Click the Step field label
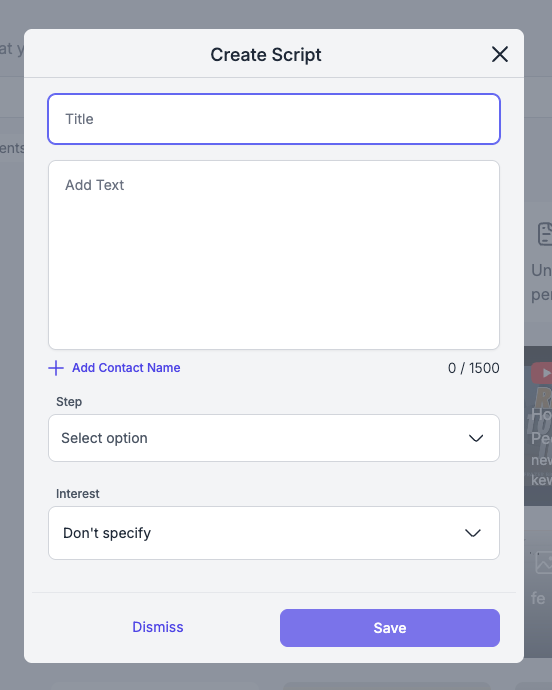This screenshot has width=552, height=690. click(x=69, y=402)
